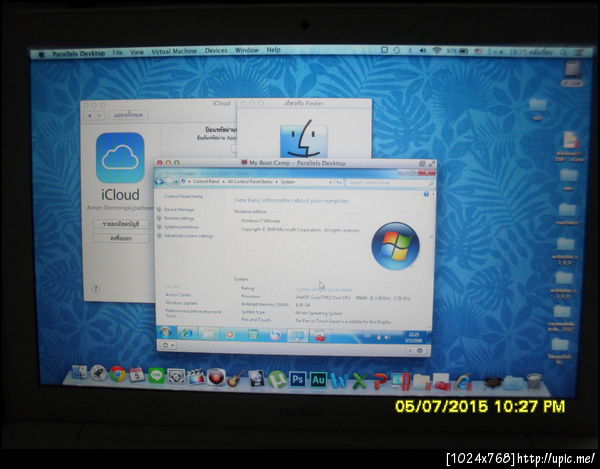
Task: Open System protection link
Action: 181,227
